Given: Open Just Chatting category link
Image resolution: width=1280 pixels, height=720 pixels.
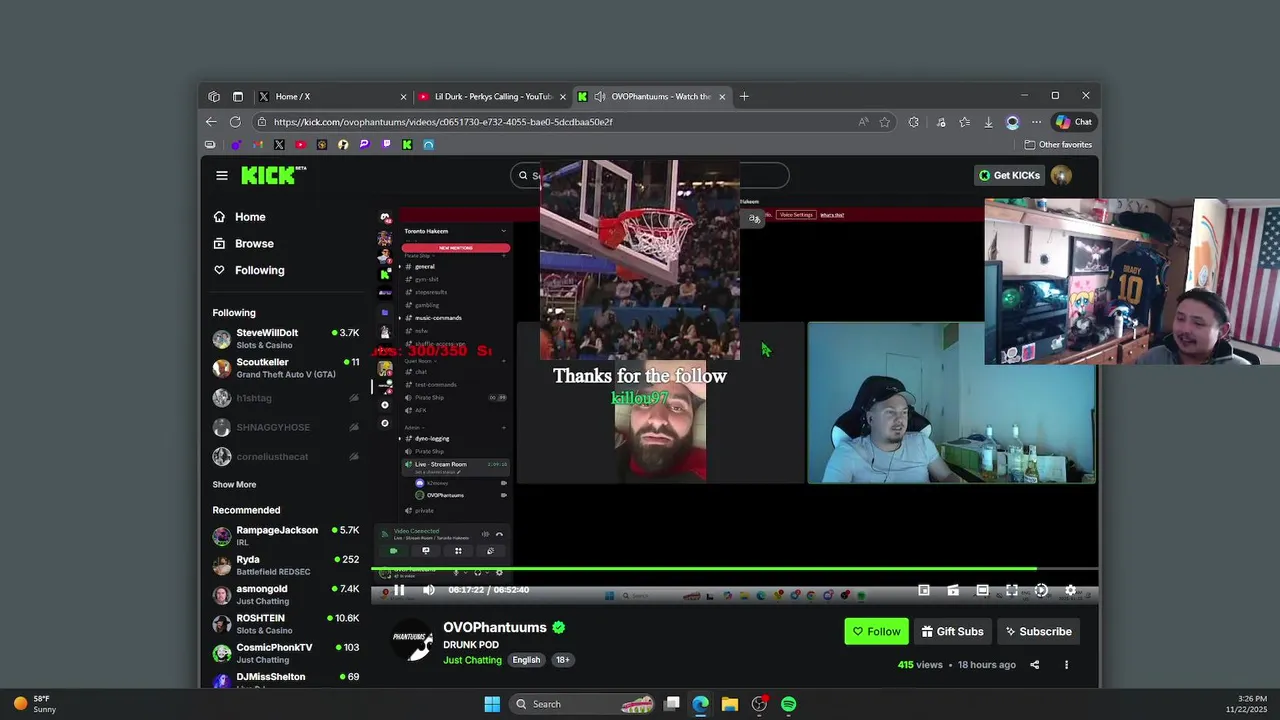Looking at the screenshot, I should coord(472,660).
